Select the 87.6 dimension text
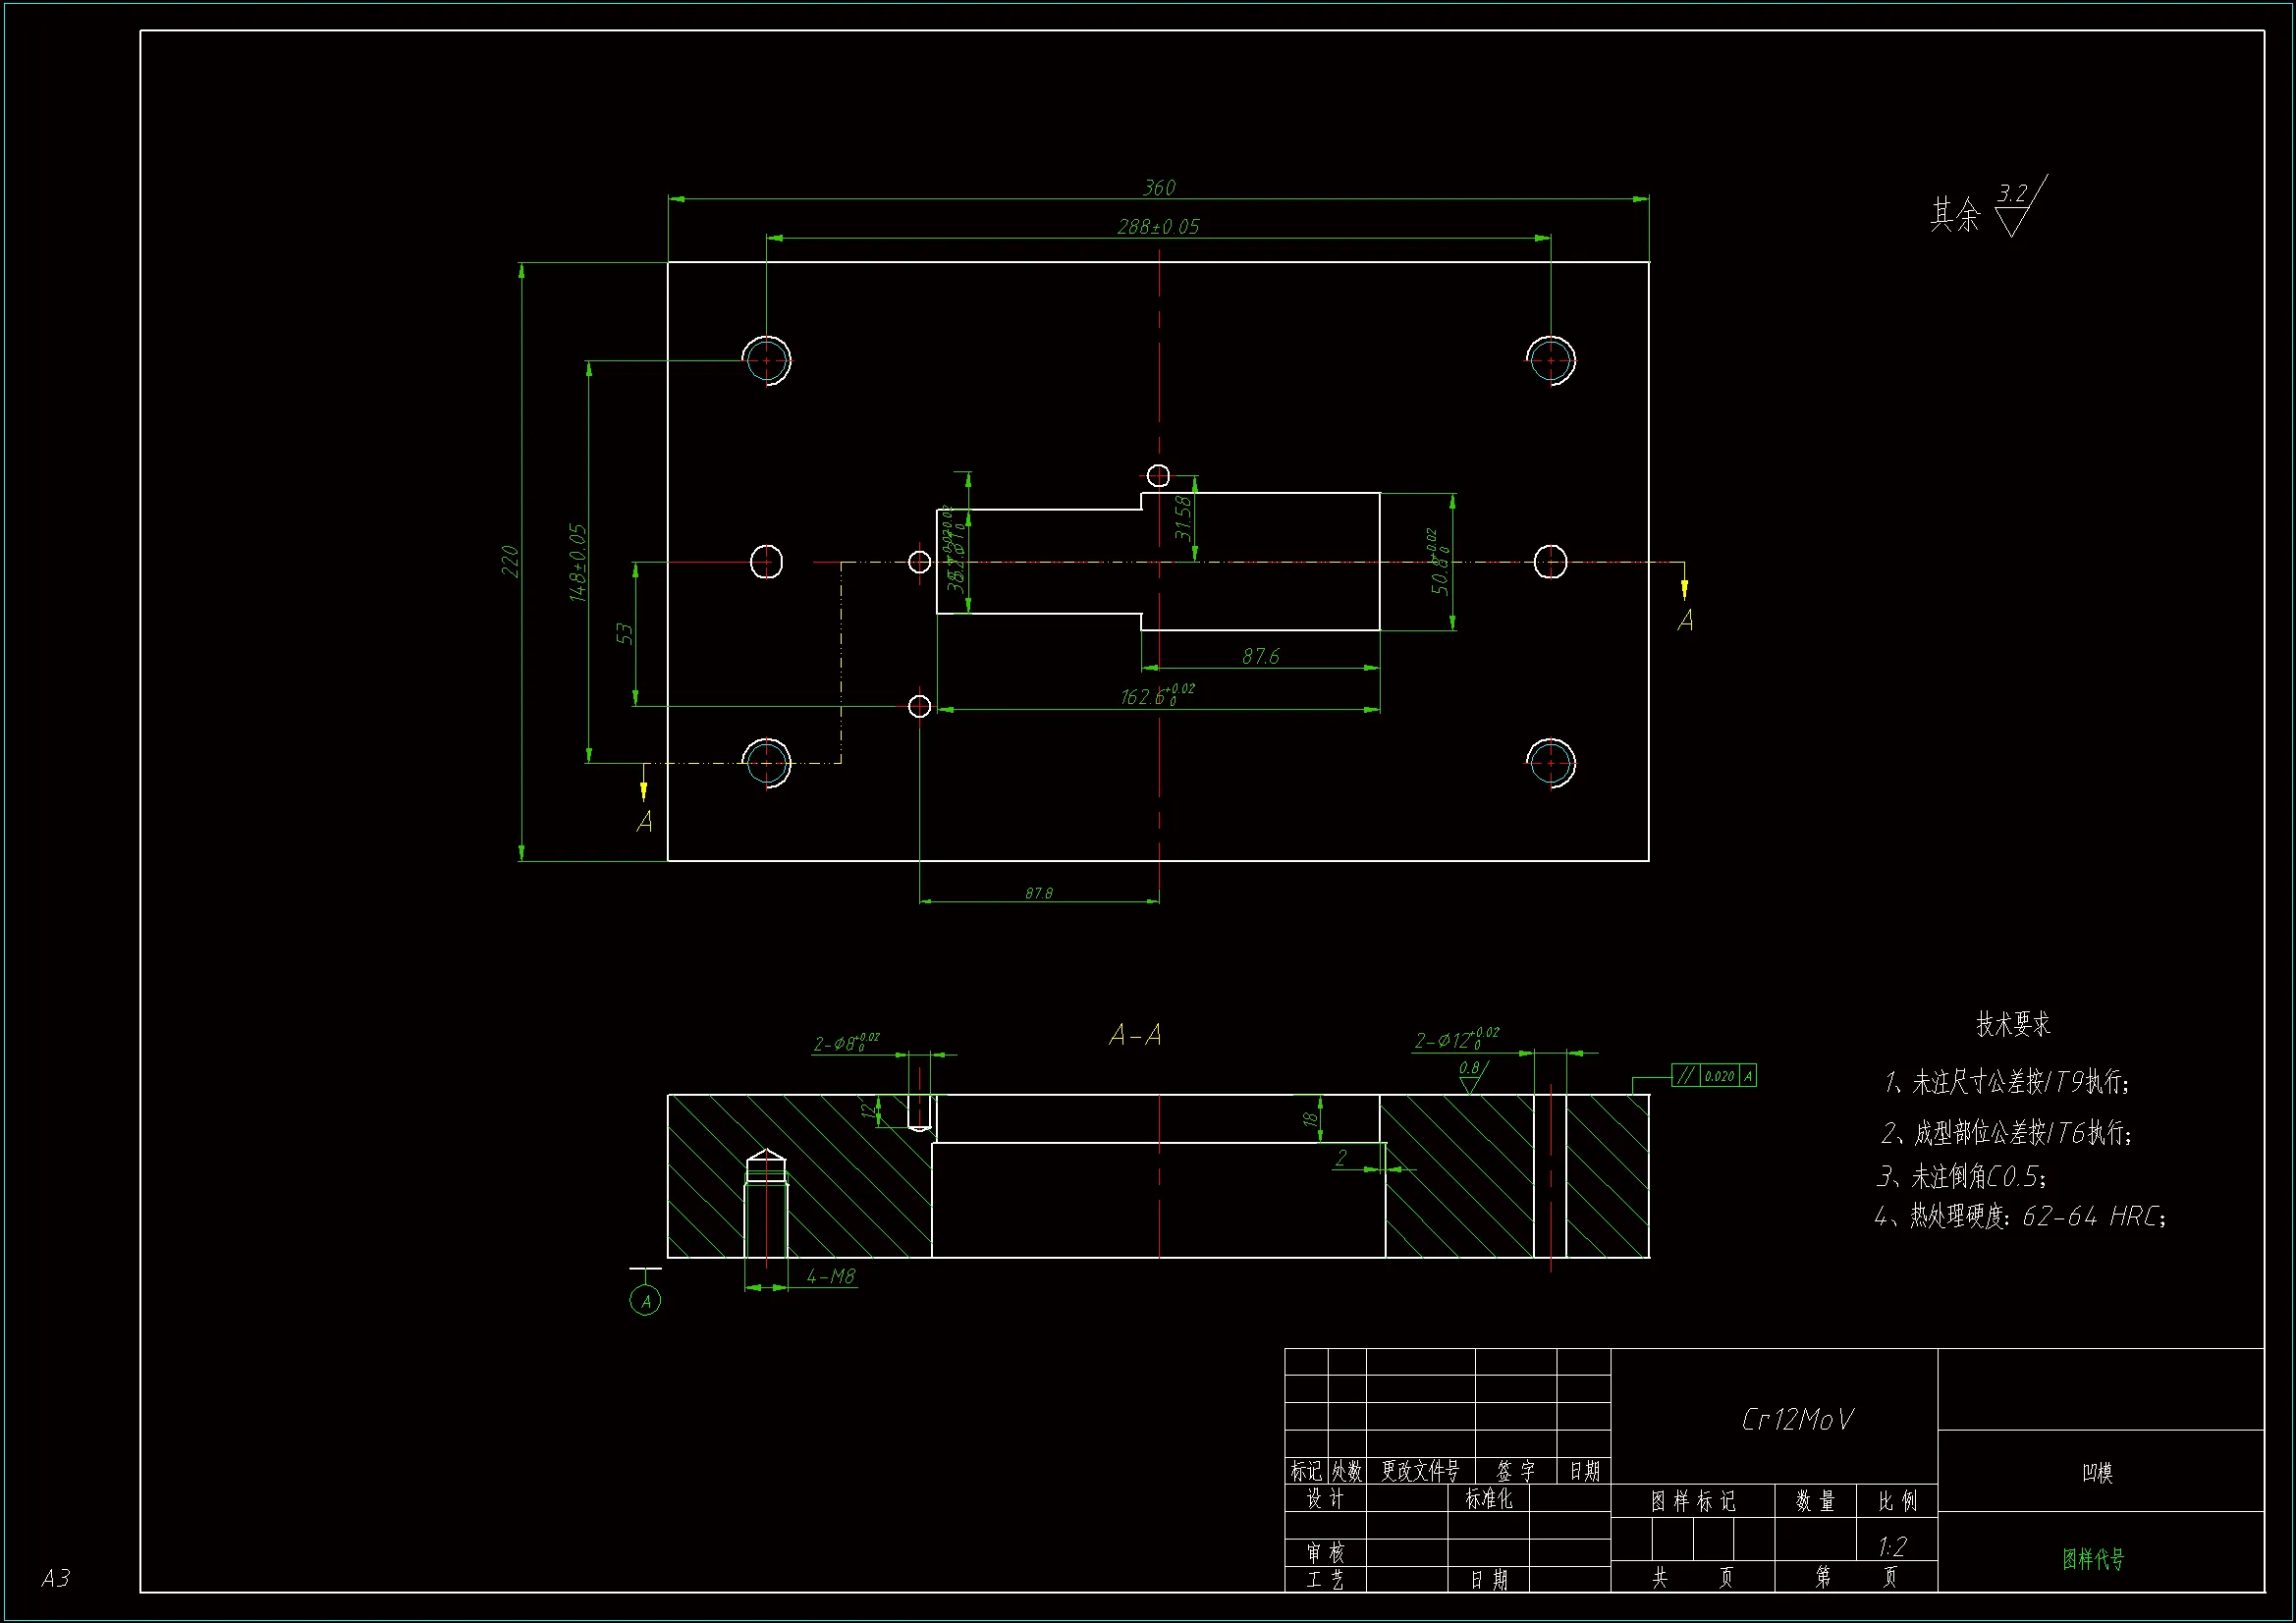Image resolution: width=2296 pixels, height=1623 pixels. click(x=1260, y=656)
